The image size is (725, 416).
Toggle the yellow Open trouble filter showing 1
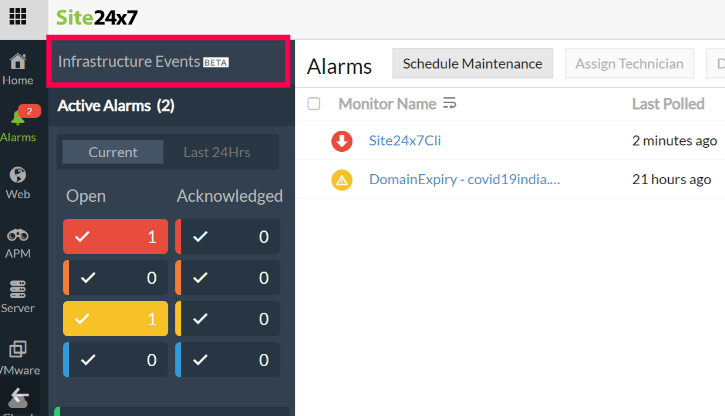(x=116, y=319)
